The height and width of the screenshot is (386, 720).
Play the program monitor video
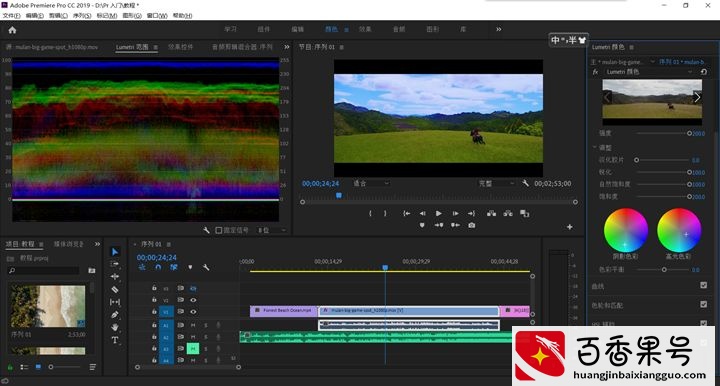click(439, 213)
